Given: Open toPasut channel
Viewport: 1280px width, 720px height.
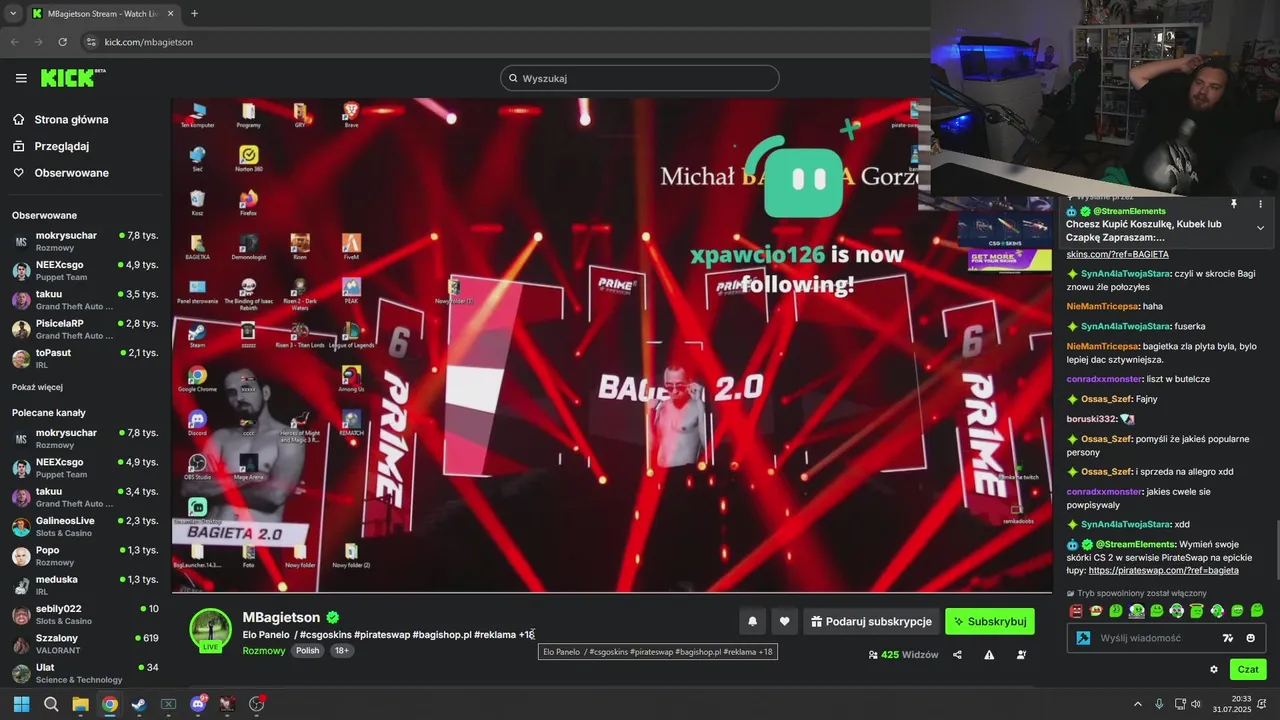Looking at the screenshot, I should tap(85, 358).
